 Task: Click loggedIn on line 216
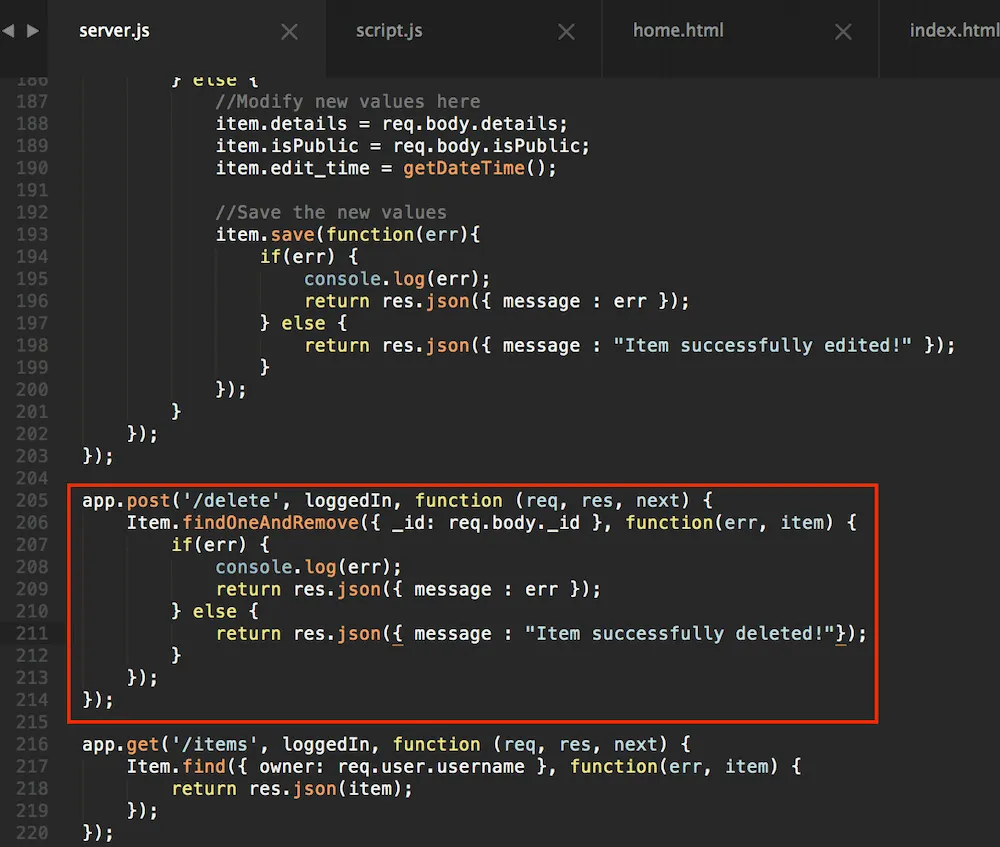tap(326, 744)
